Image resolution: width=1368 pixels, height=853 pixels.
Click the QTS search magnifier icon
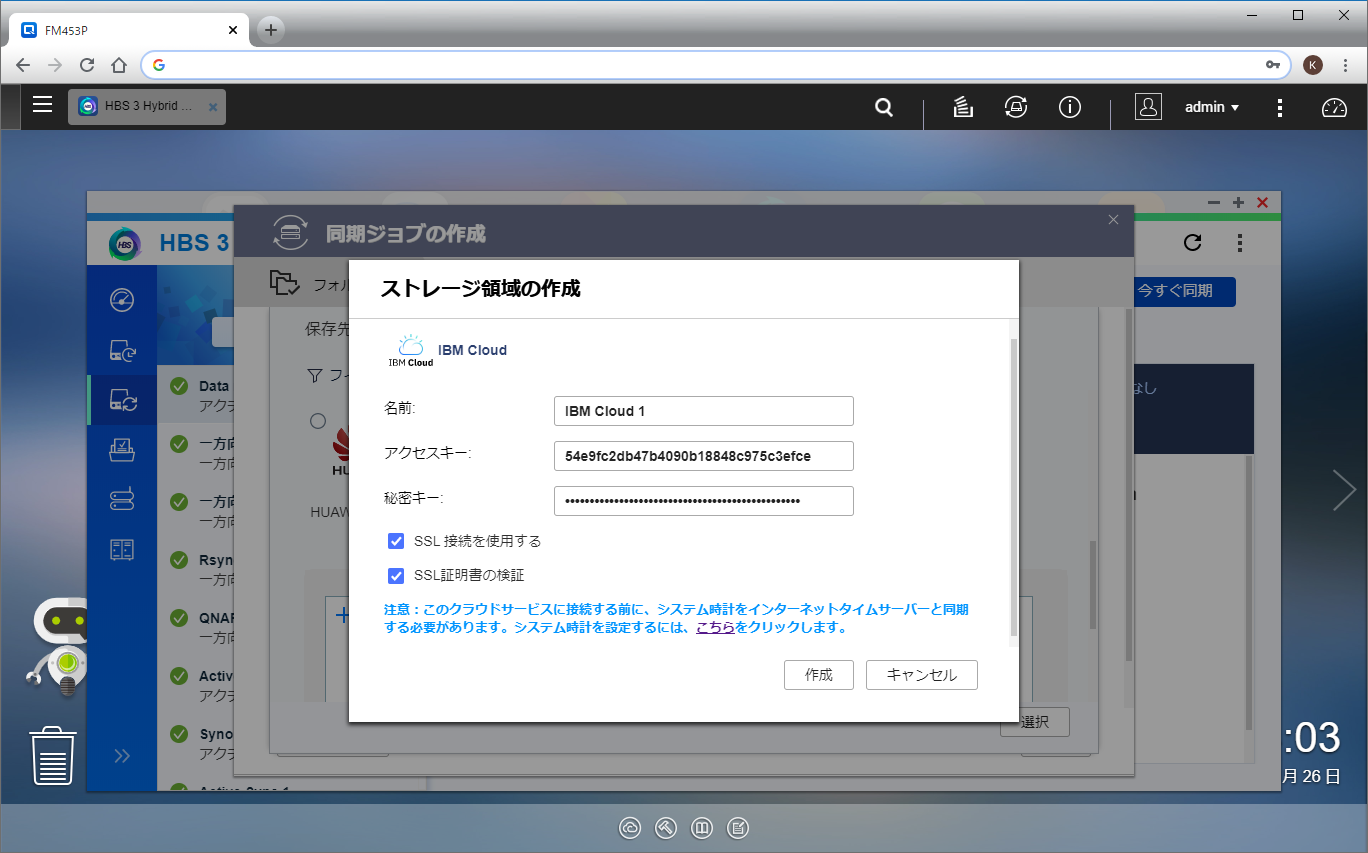pyautogui.click(x=884, y=107)
